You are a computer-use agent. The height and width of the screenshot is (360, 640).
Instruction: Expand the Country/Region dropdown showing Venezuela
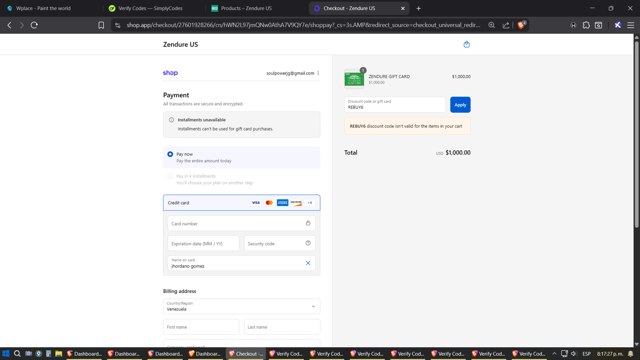242,307
